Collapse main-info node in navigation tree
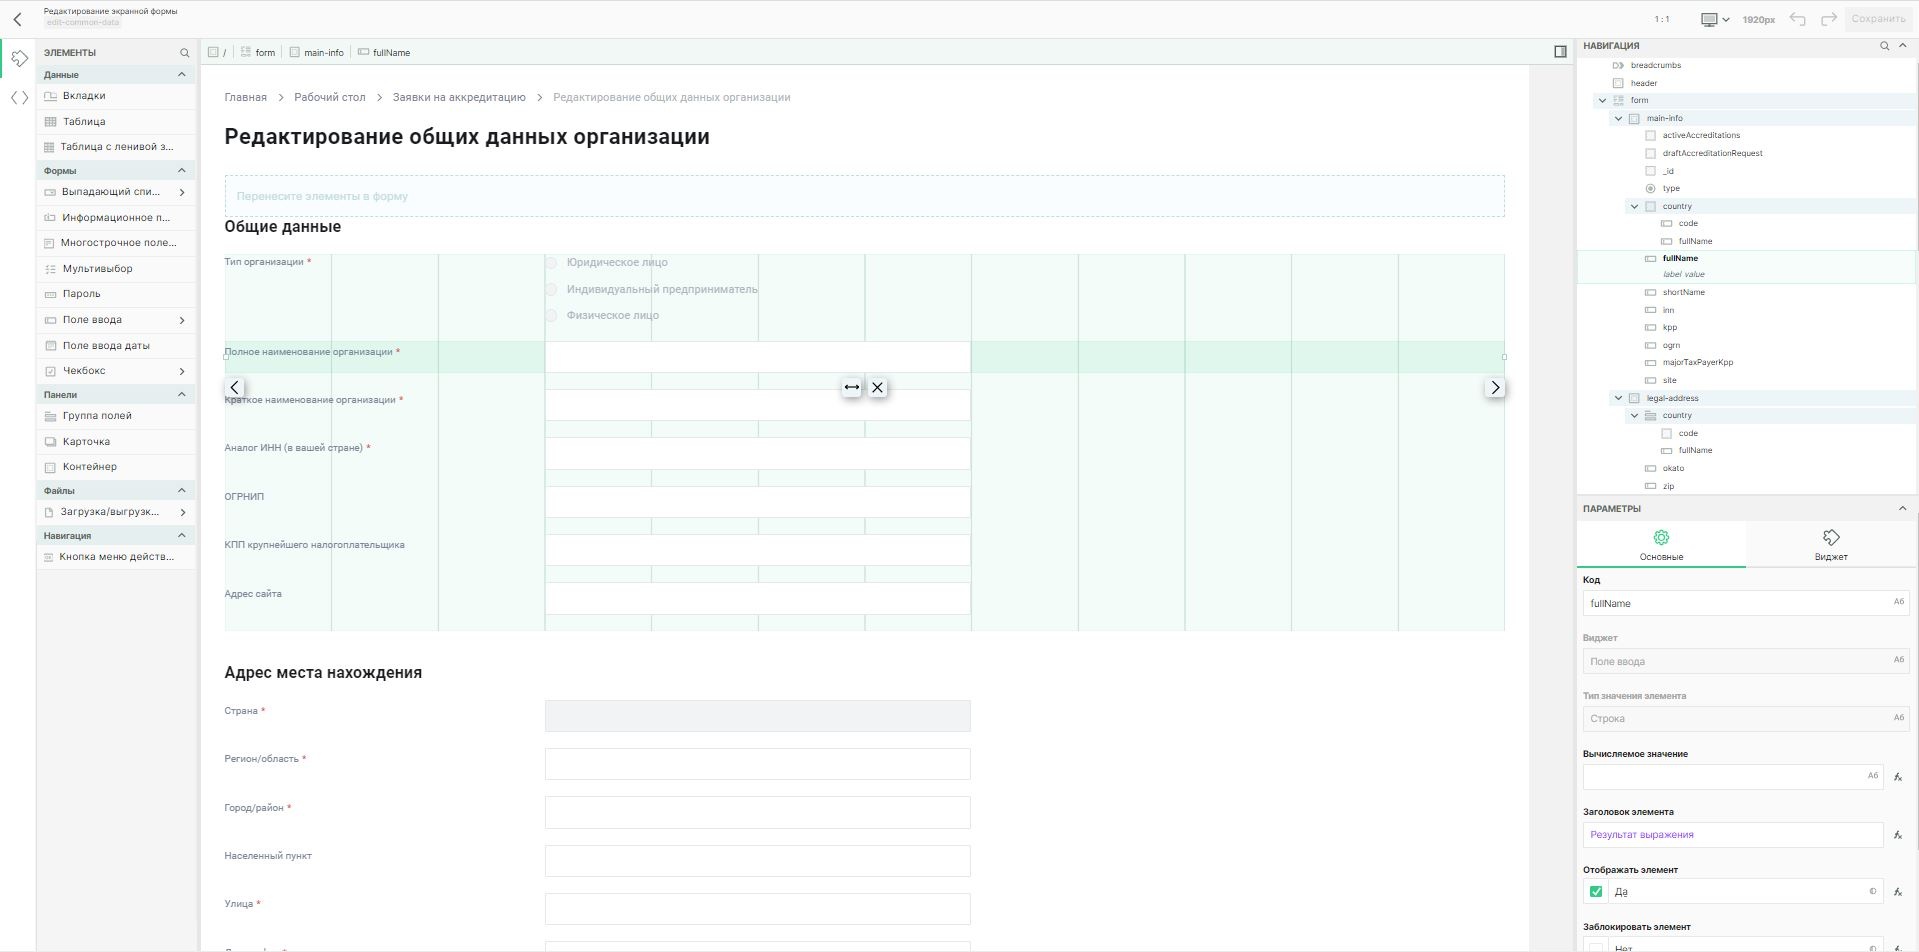Screen dimensions: 1919x952 click(x=1618, y=119)
